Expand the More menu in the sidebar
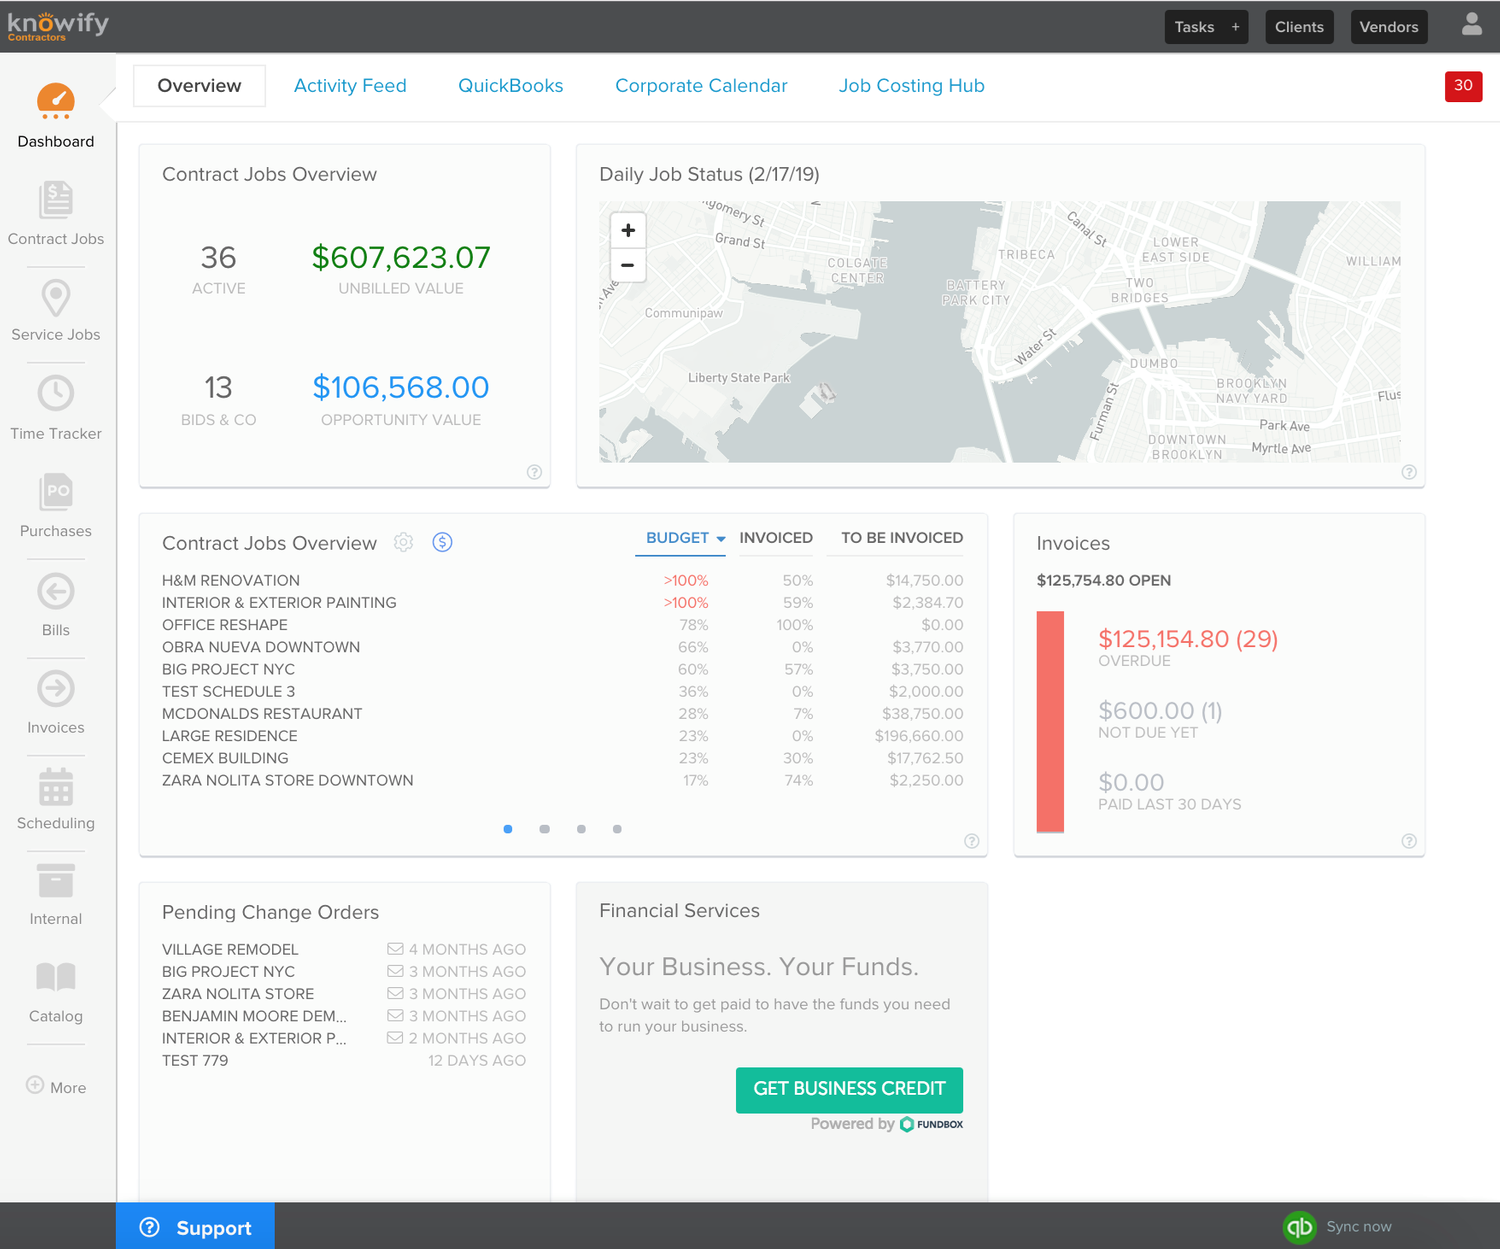Screen dimensions: 1500x1249 (55, 1087)
